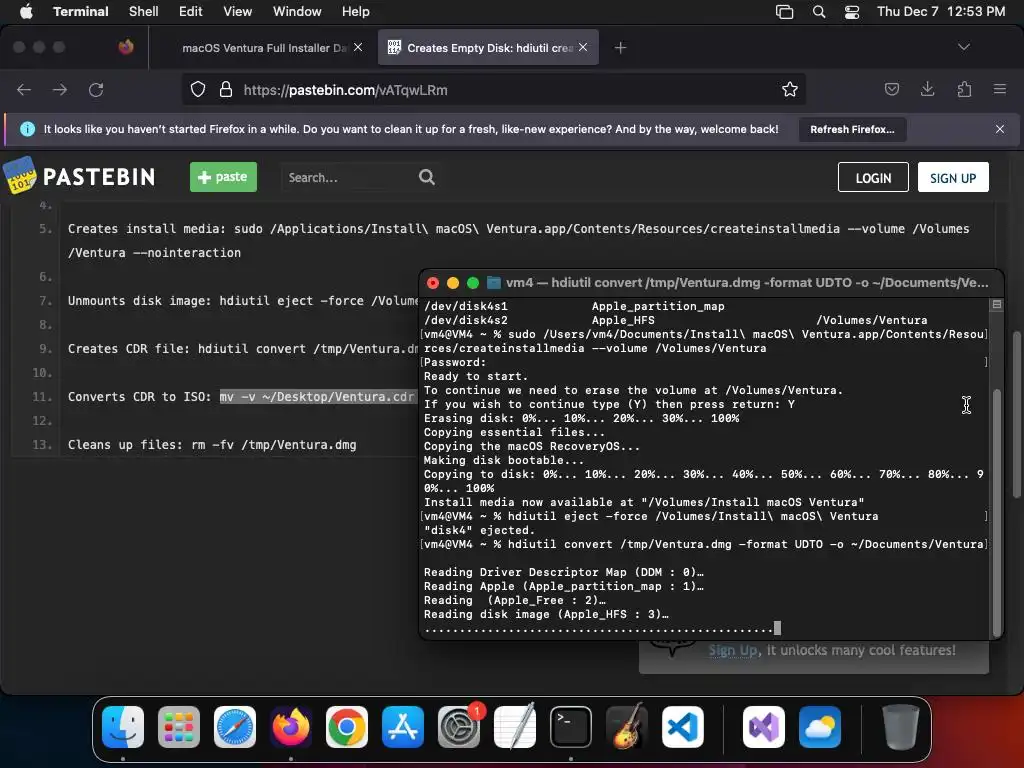Go forward in Firefox

(x=60, y=89)
